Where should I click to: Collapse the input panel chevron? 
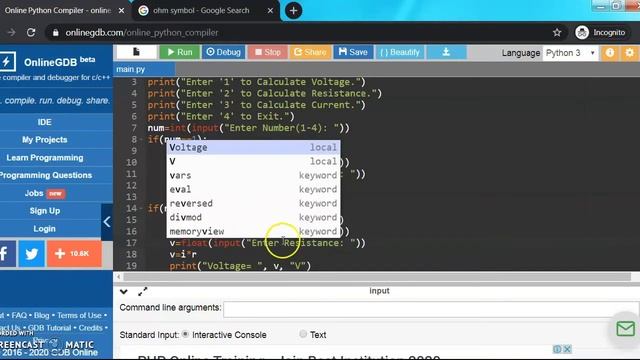[x=124, y=291]
